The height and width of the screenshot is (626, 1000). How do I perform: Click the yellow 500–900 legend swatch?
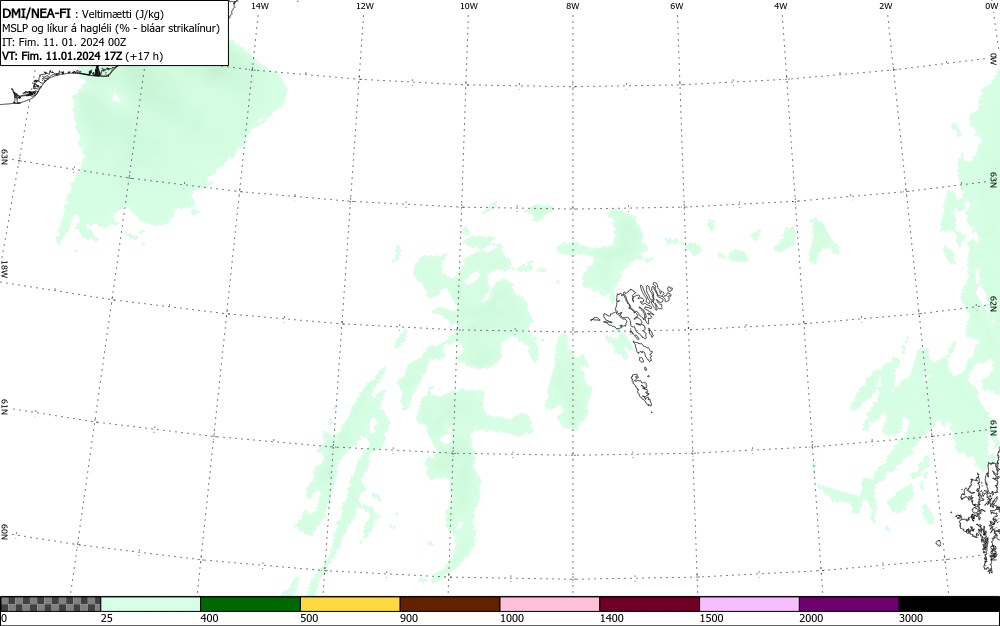tap(350, 604)
